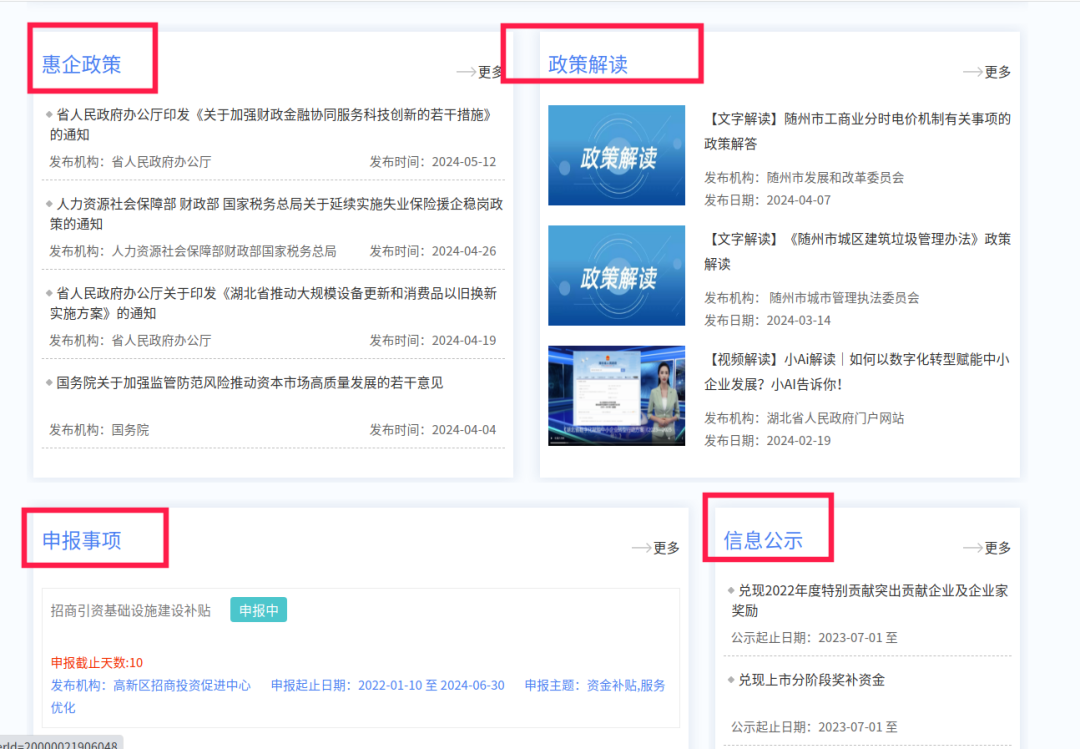Open the 小Ai解读 video thumbnail

616,395
